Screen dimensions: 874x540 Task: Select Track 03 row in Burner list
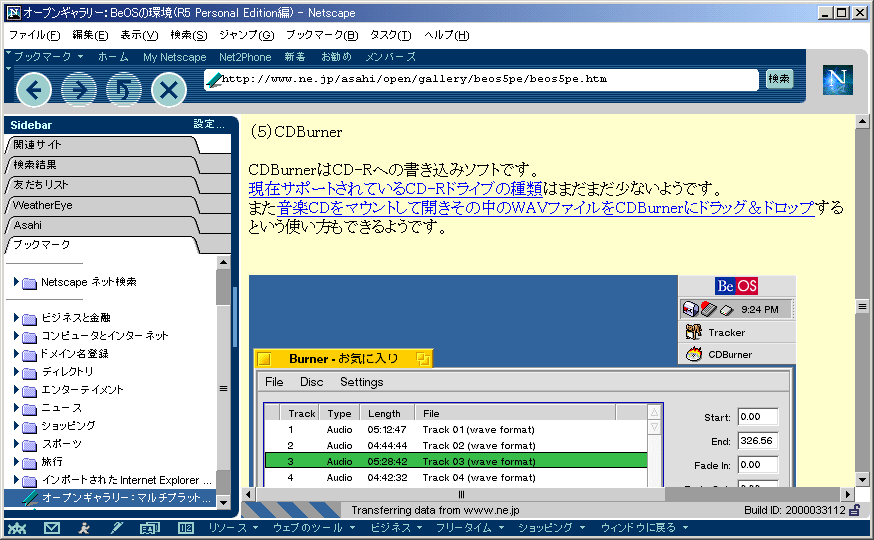click(456, 461)
